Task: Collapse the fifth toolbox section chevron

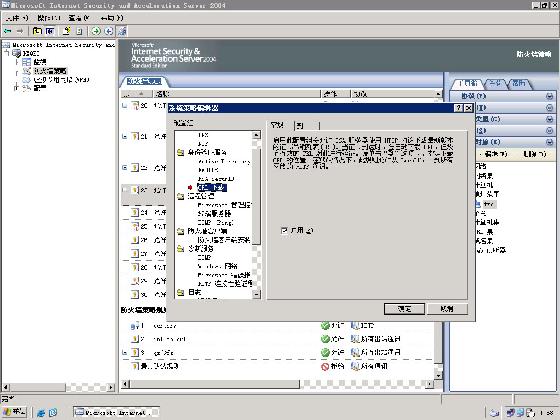Action: pos(549,142)
